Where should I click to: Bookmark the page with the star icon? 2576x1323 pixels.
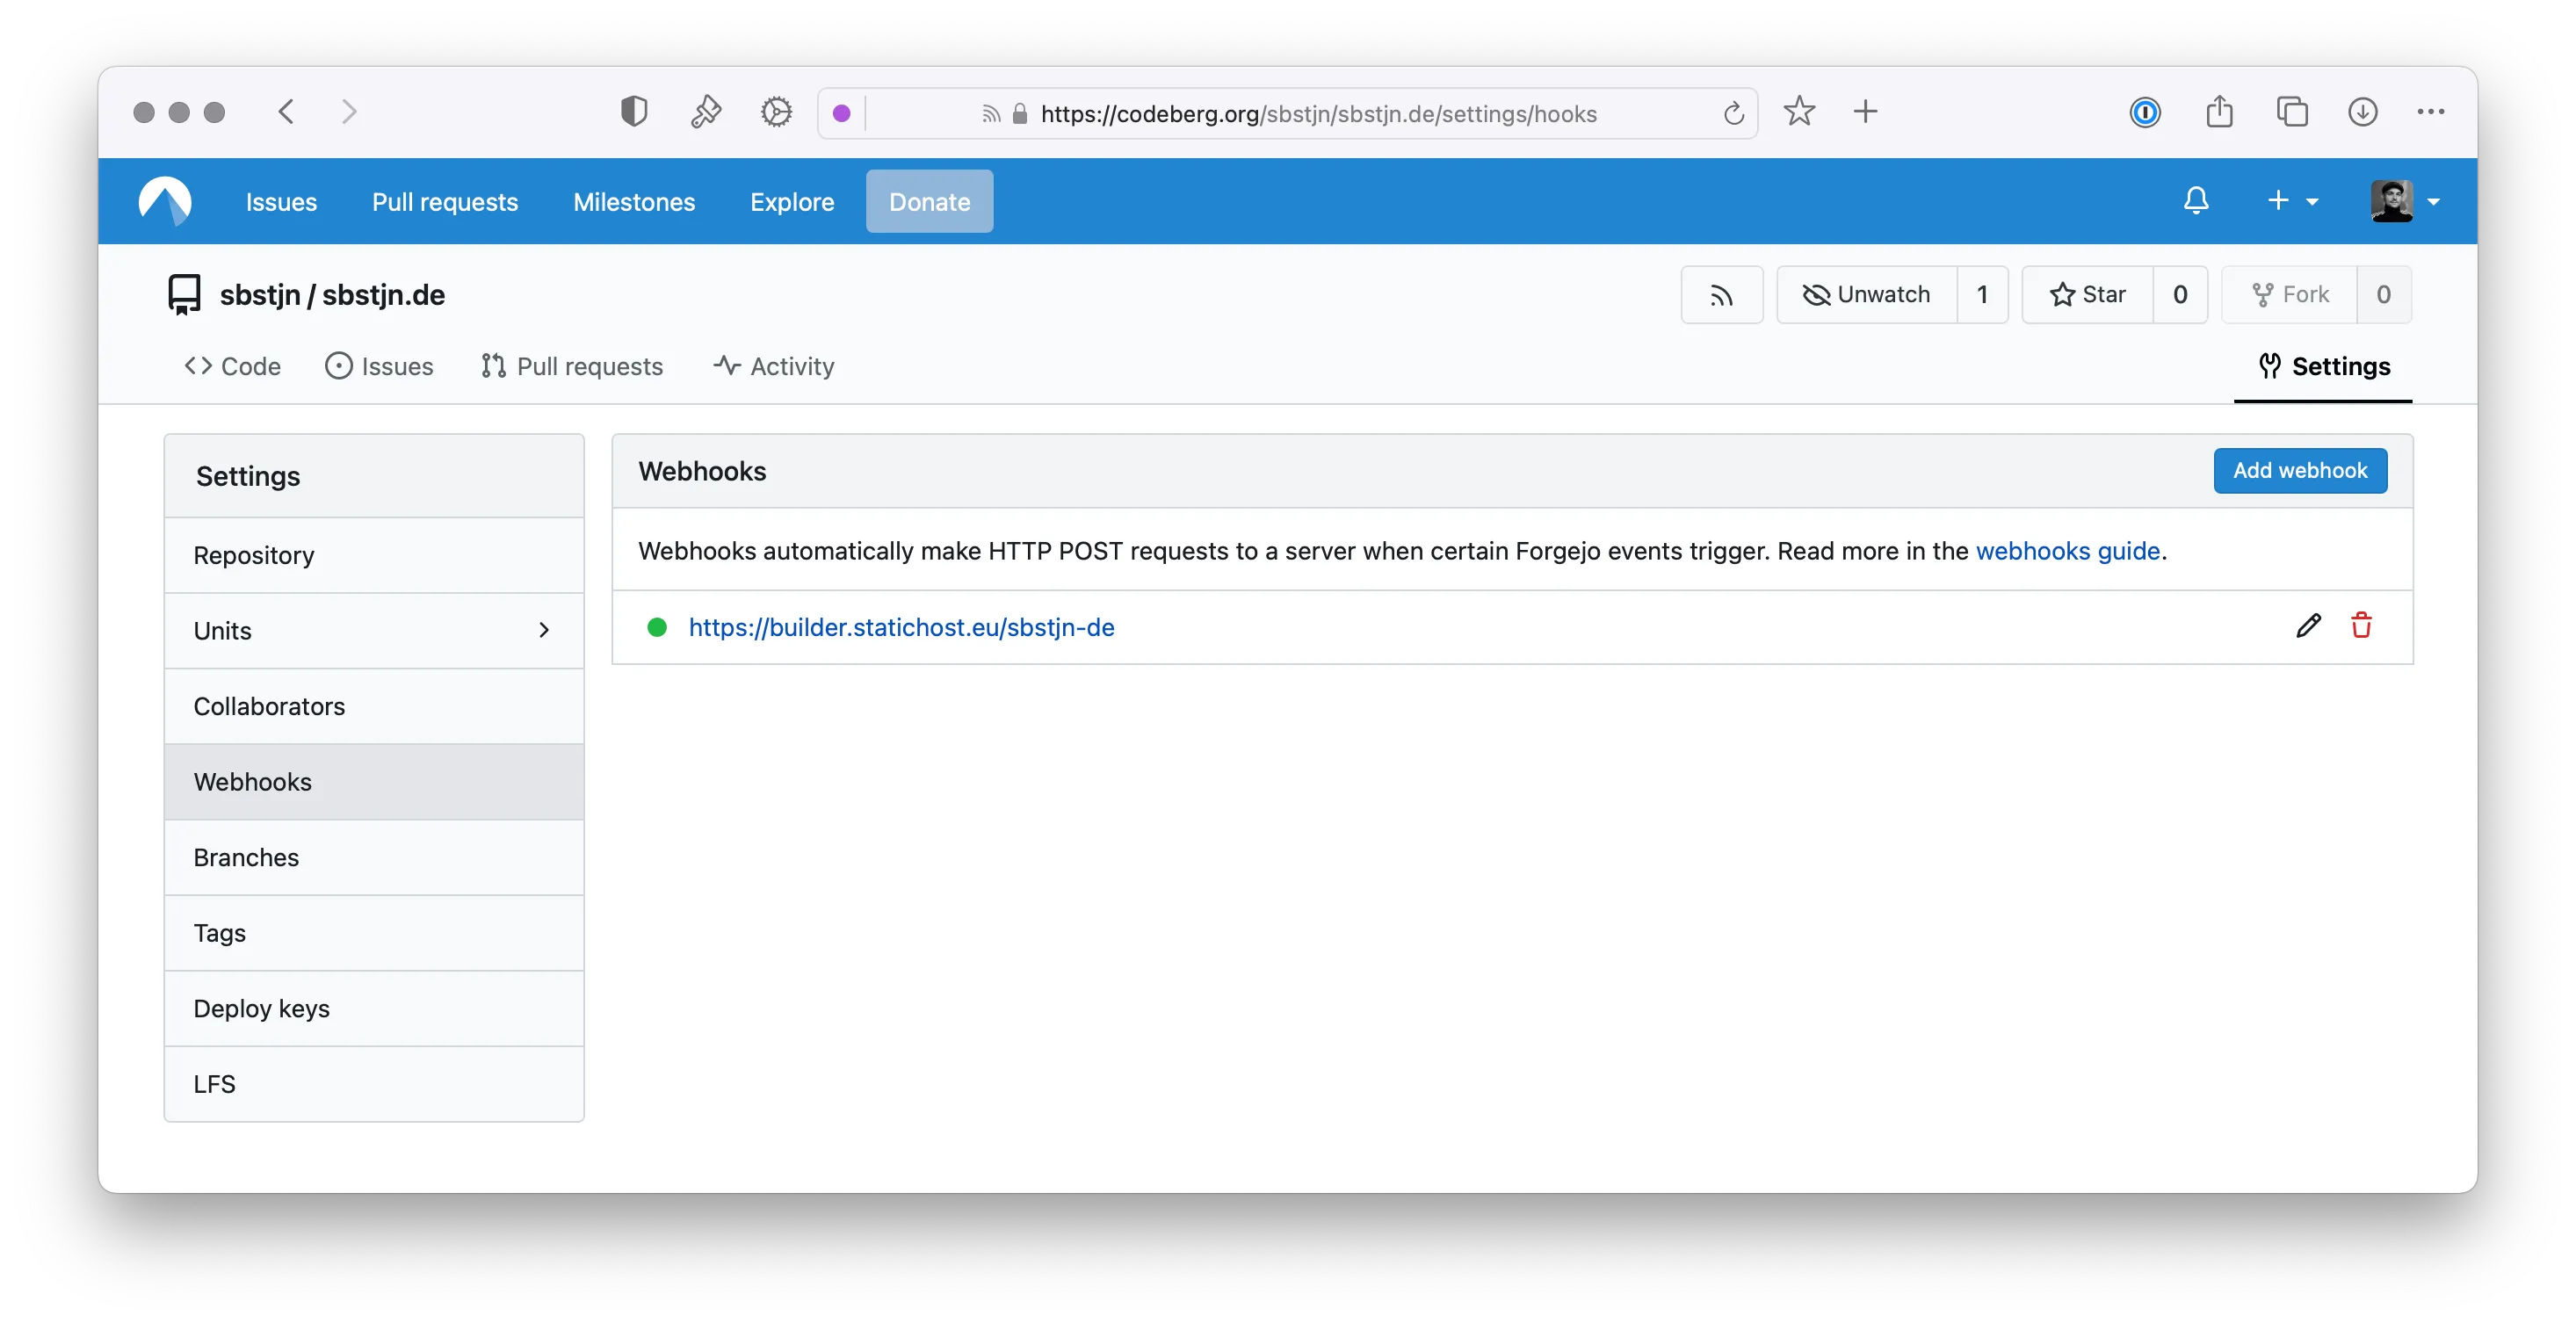tap(1799, 112)
